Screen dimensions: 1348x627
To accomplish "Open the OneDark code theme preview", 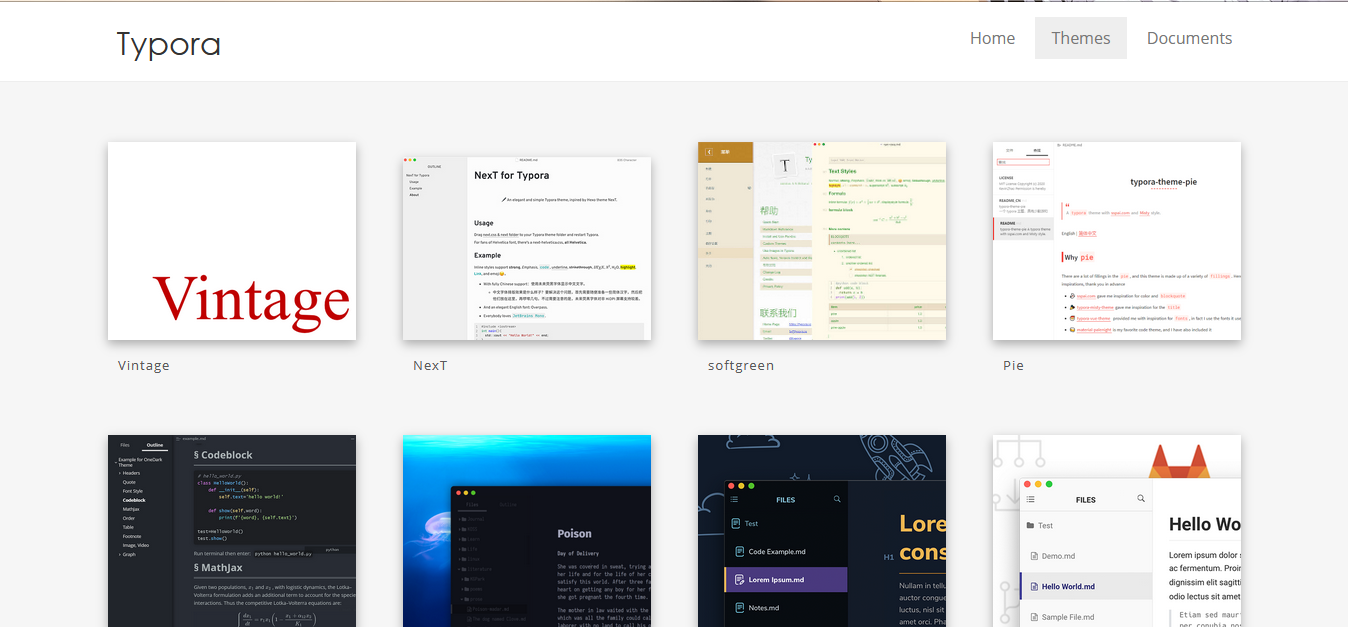I will [231, 530].
